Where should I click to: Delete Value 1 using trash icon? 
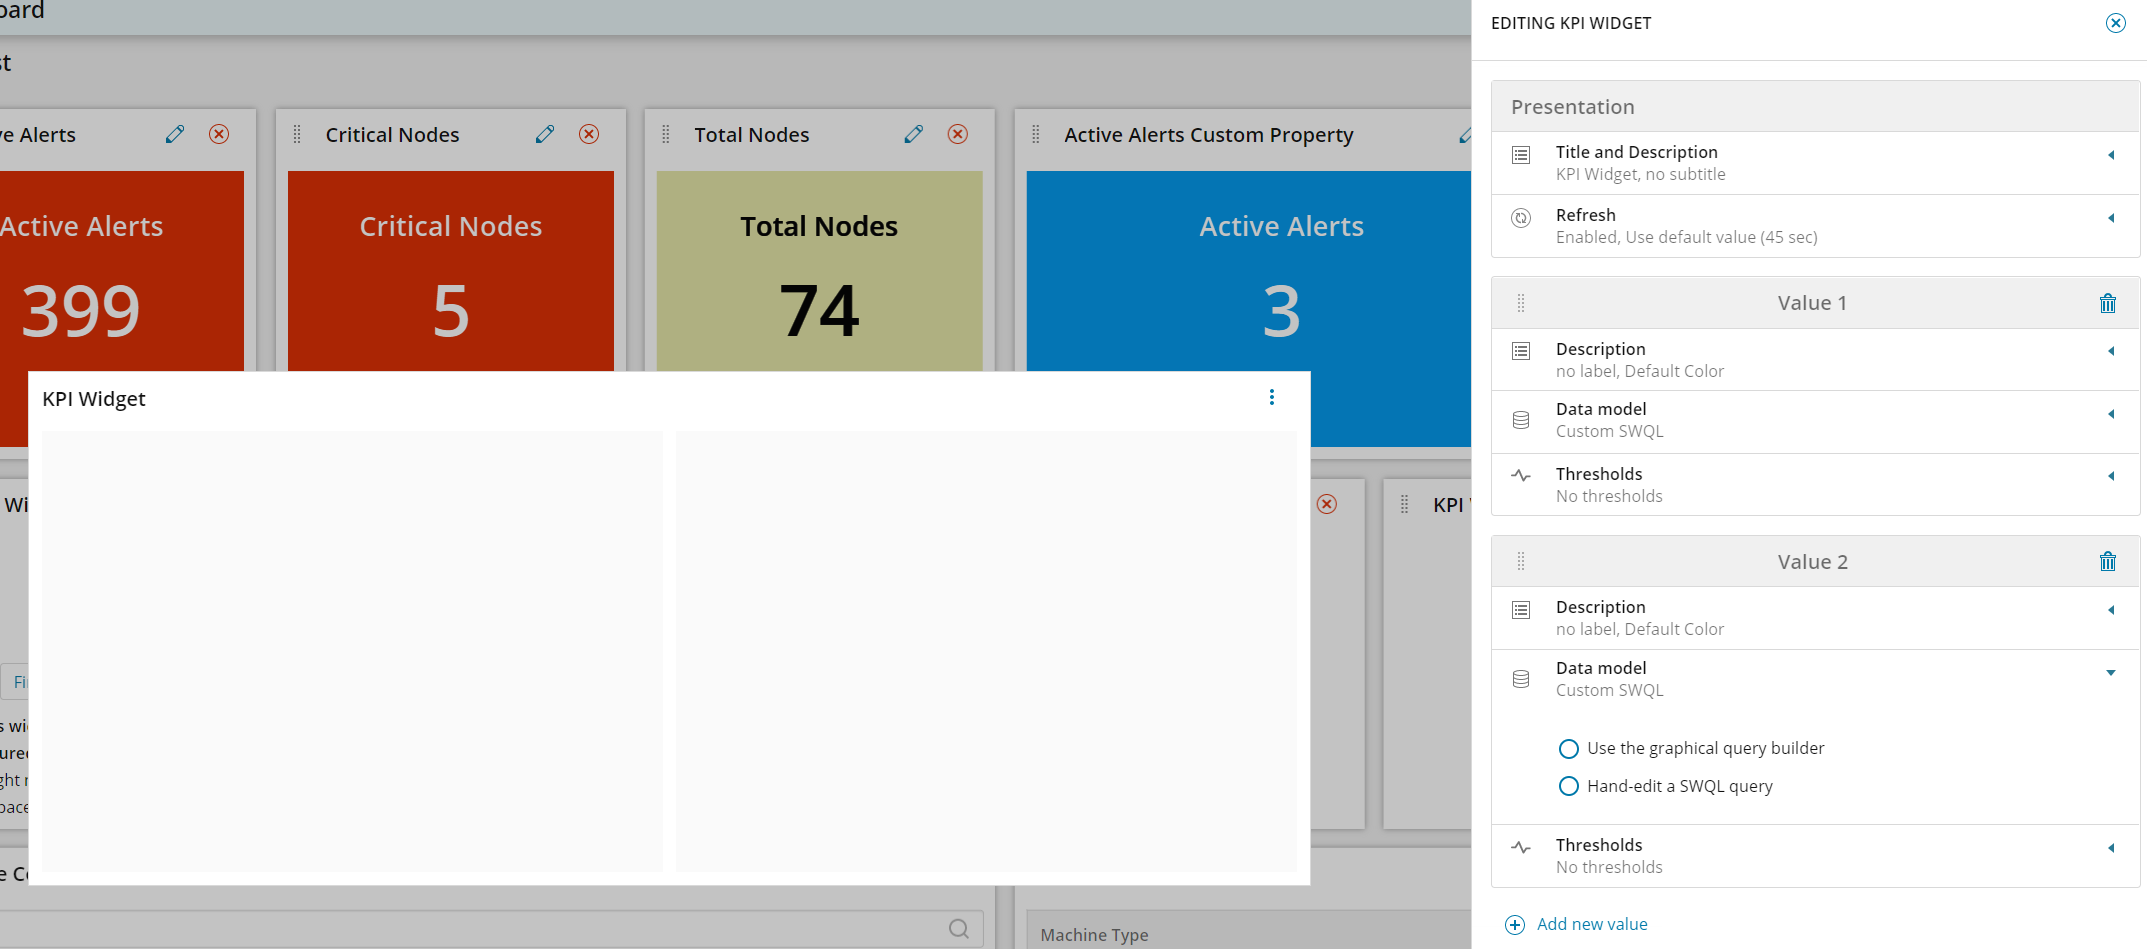pyautogui.click(x=2108, y=303)
